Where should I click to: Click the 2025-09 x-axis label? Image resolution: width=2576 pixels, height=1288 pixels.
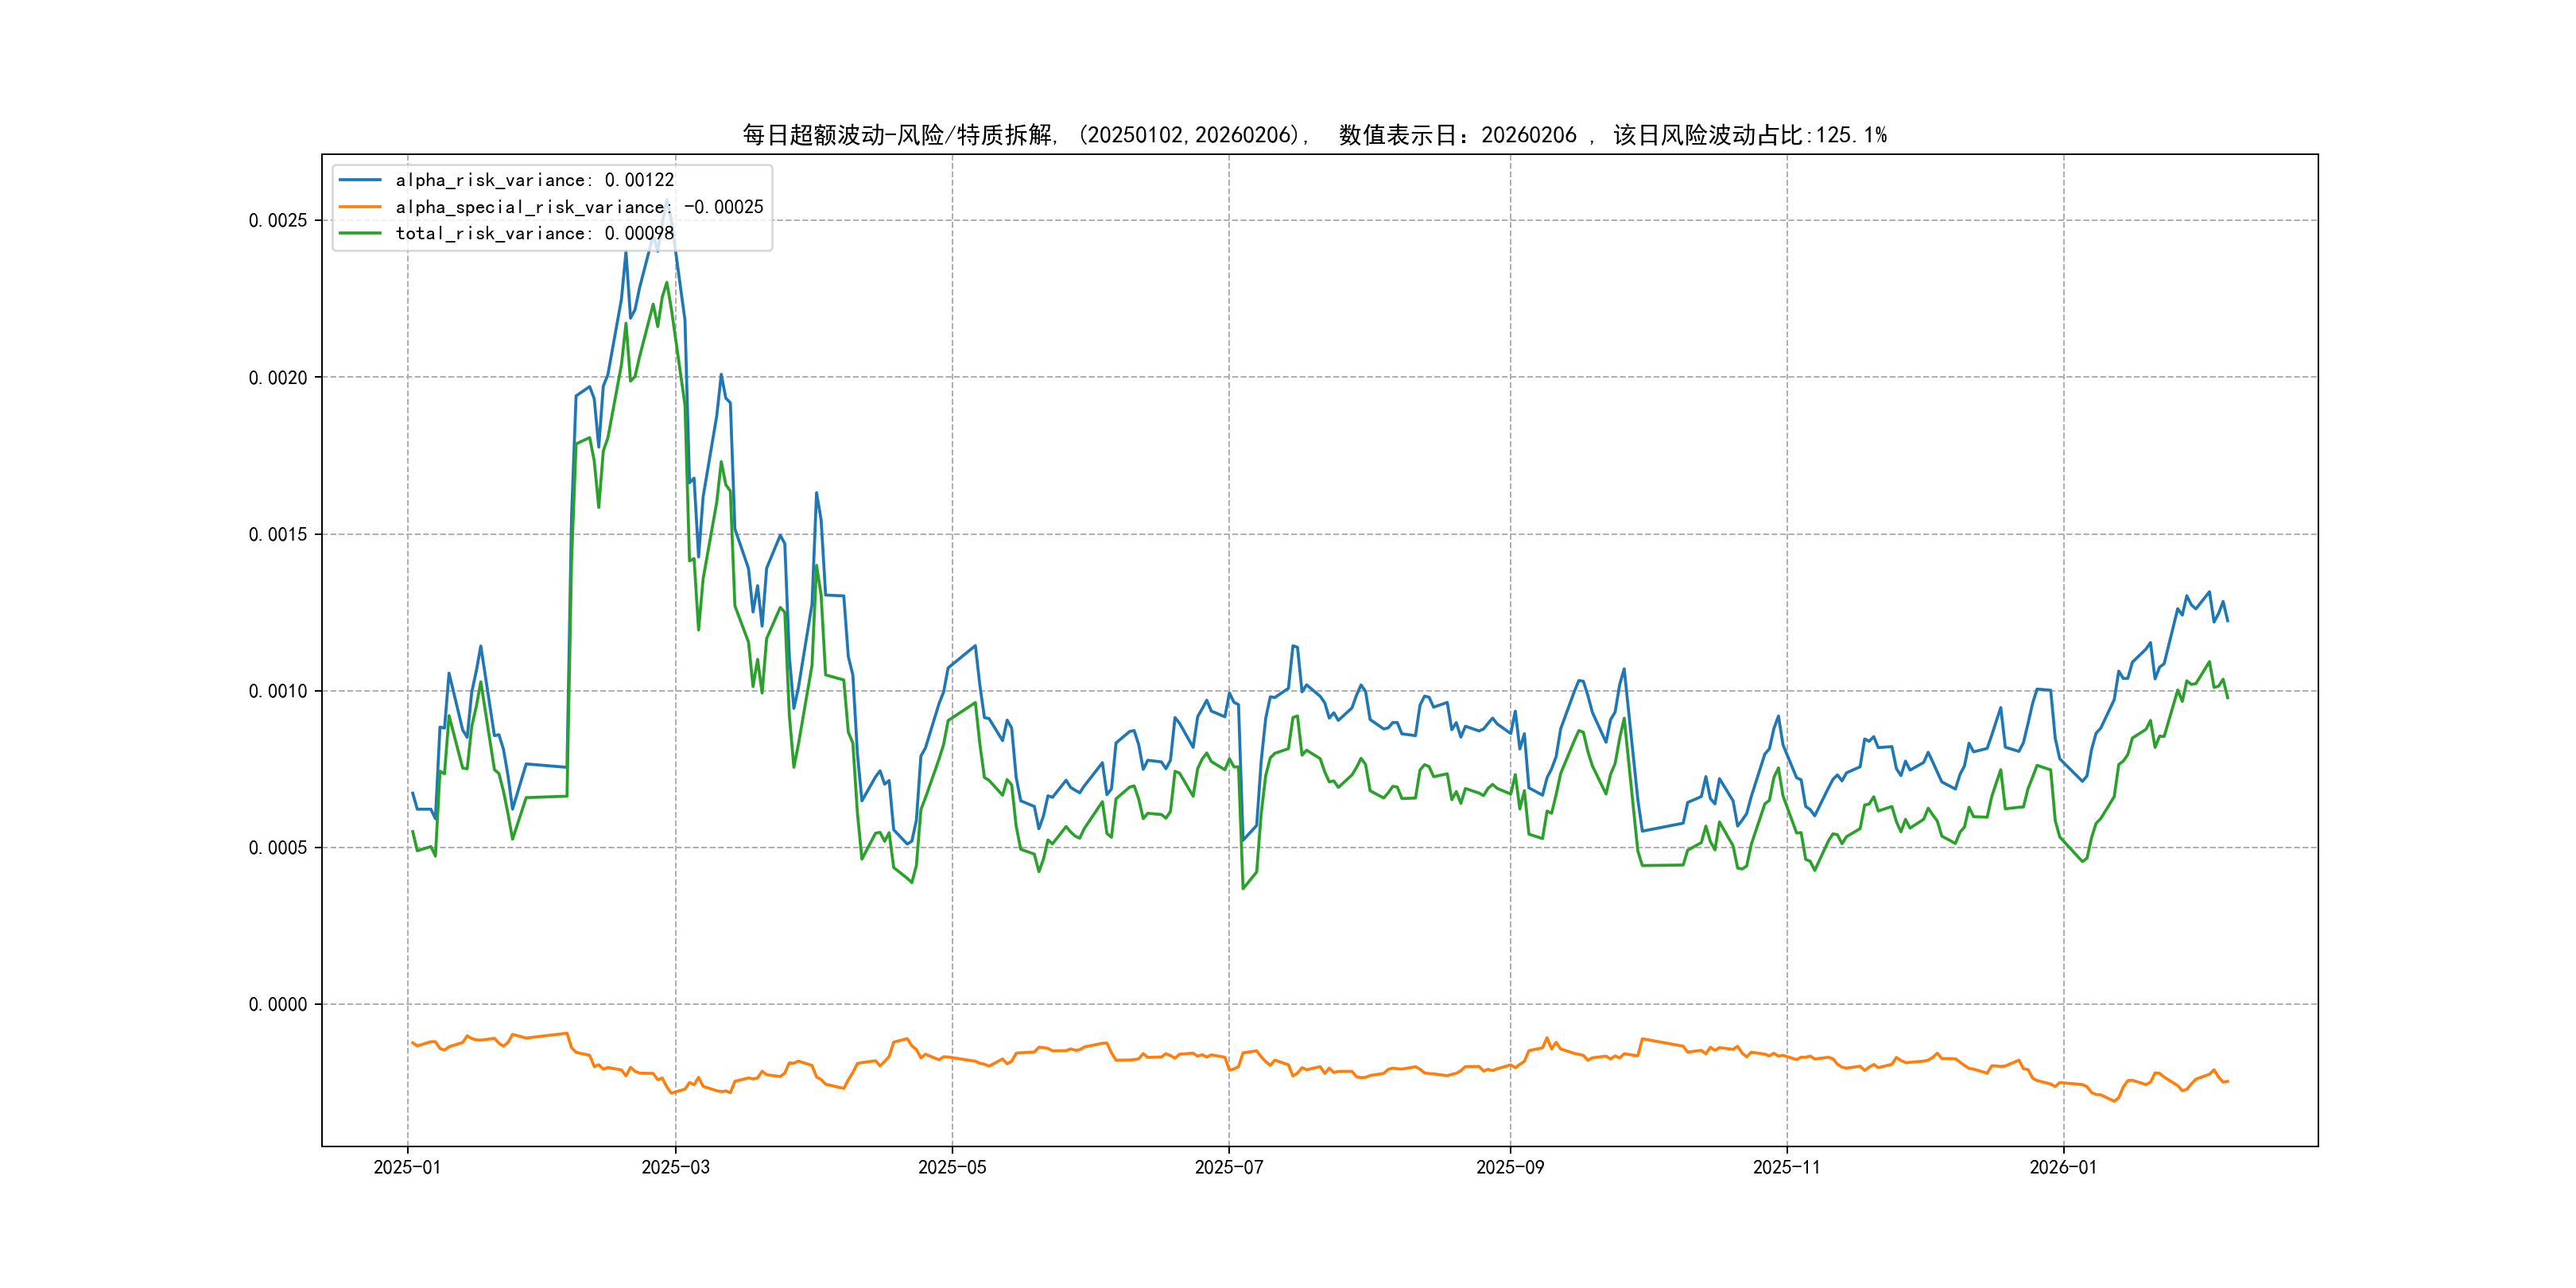point(1510,1167)
